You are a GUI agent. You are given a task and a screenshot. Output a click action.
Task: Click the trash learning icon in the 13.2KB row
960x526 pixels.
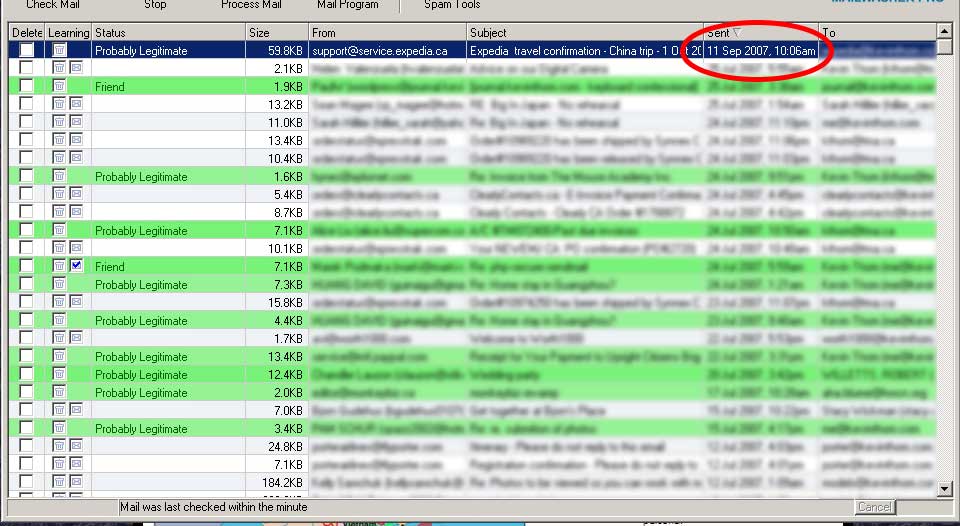click(x=60, y=104)
